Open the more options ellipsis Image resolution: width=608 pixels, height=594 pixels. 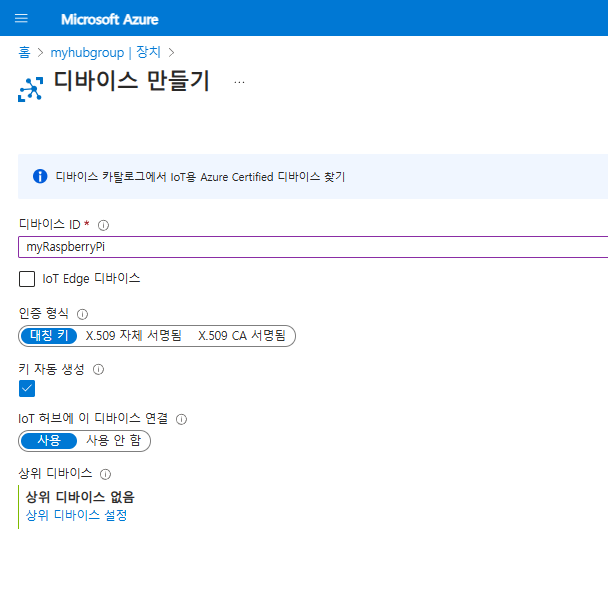point(239,82)
